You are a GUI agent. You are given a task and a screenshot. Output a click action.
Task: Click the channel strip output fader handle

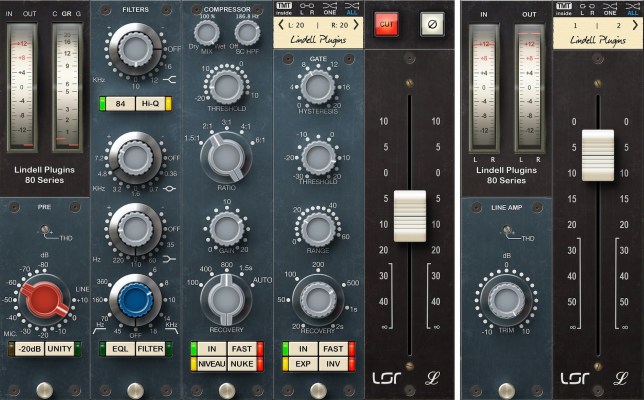coord(410,216)
